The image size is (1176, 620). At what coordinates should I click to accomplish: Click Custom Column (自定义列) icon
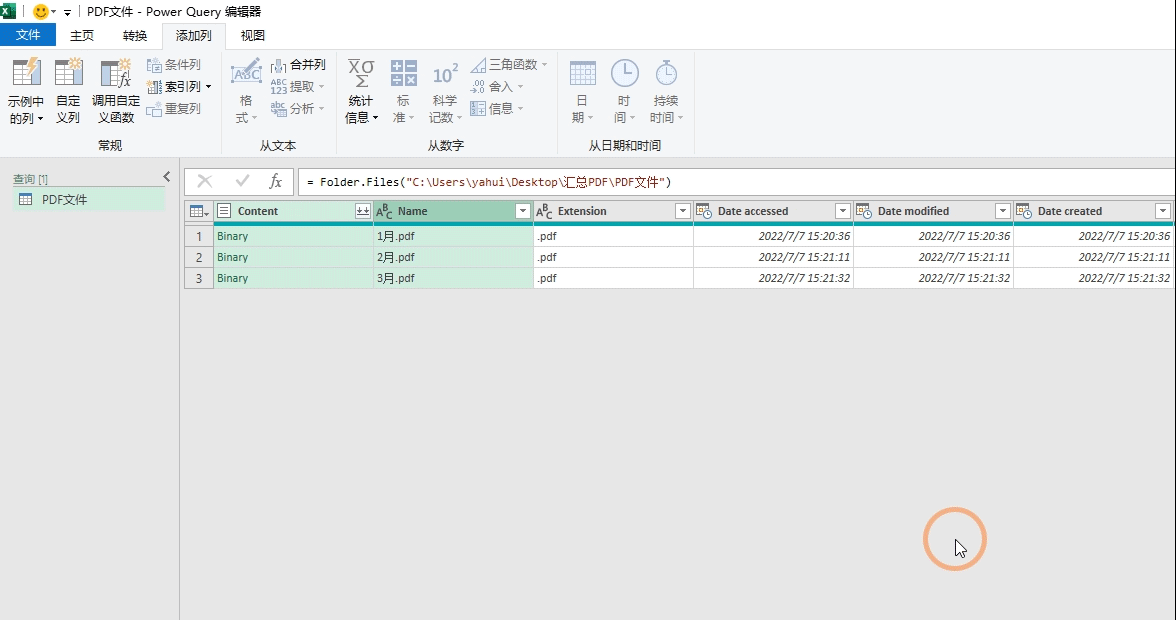[68, 73]
